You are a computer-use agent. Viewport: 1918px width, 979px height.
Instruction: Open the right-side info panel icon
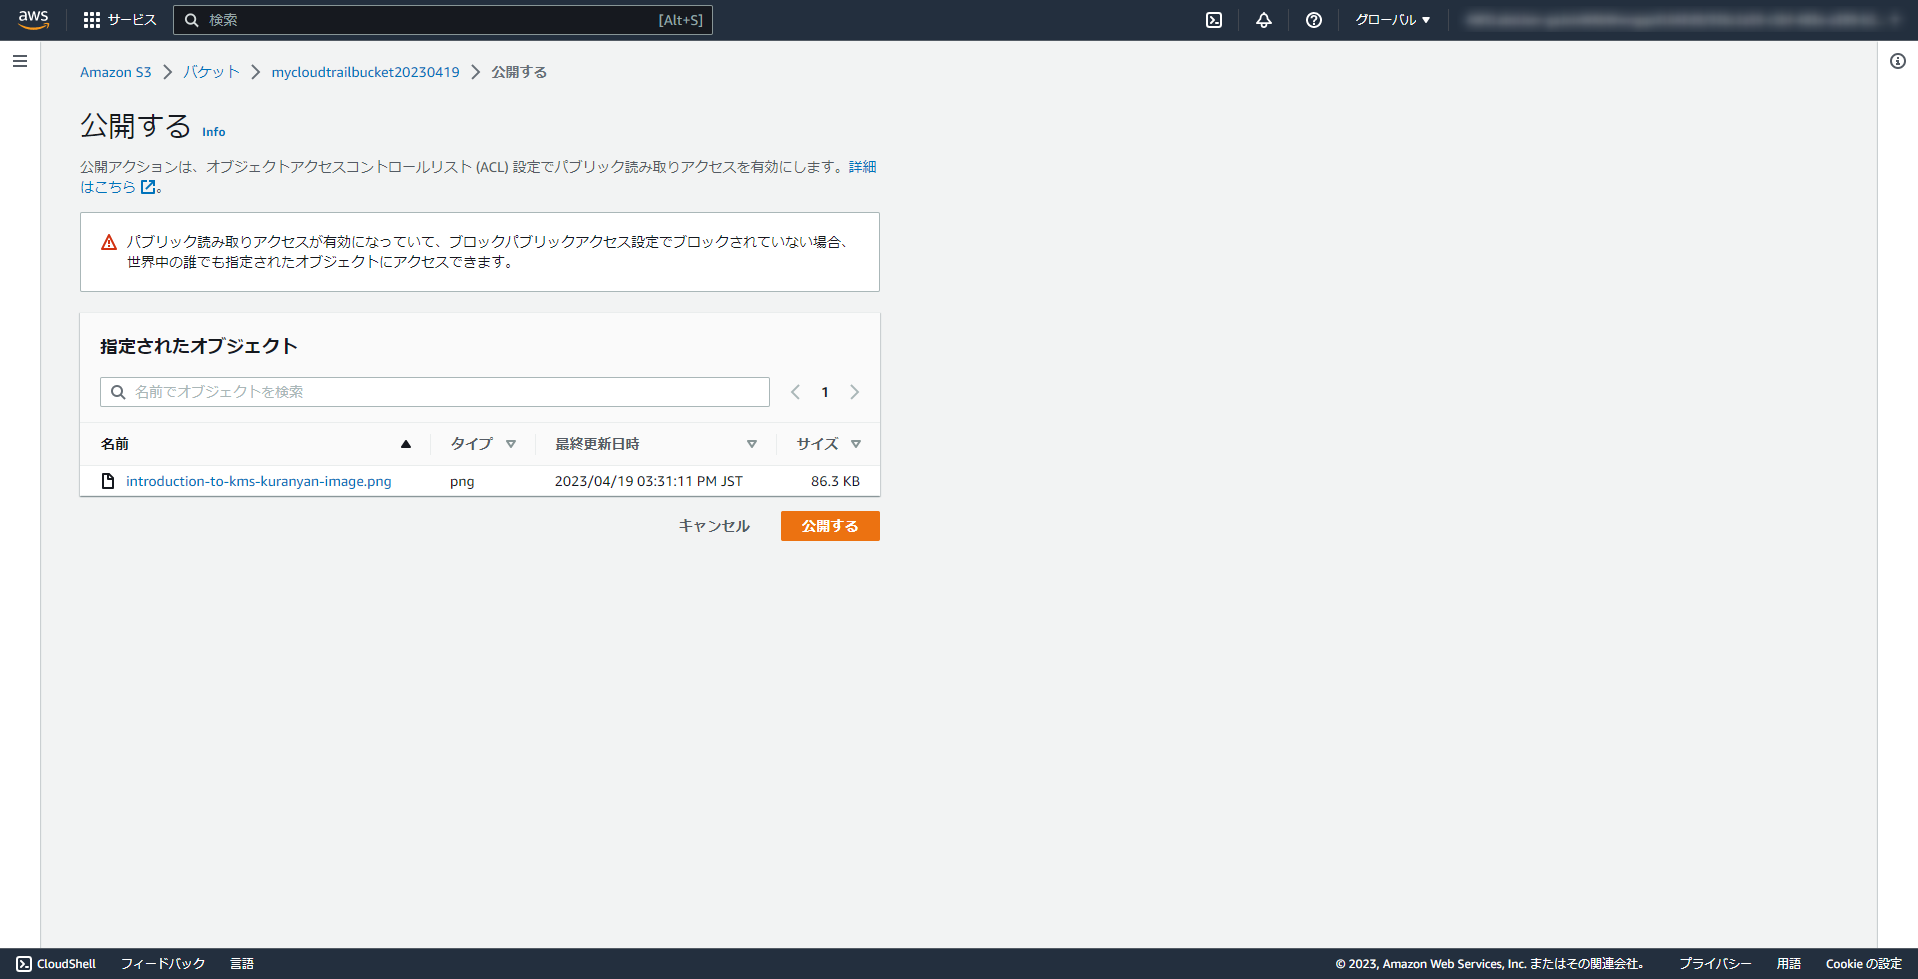(1896, 61)
